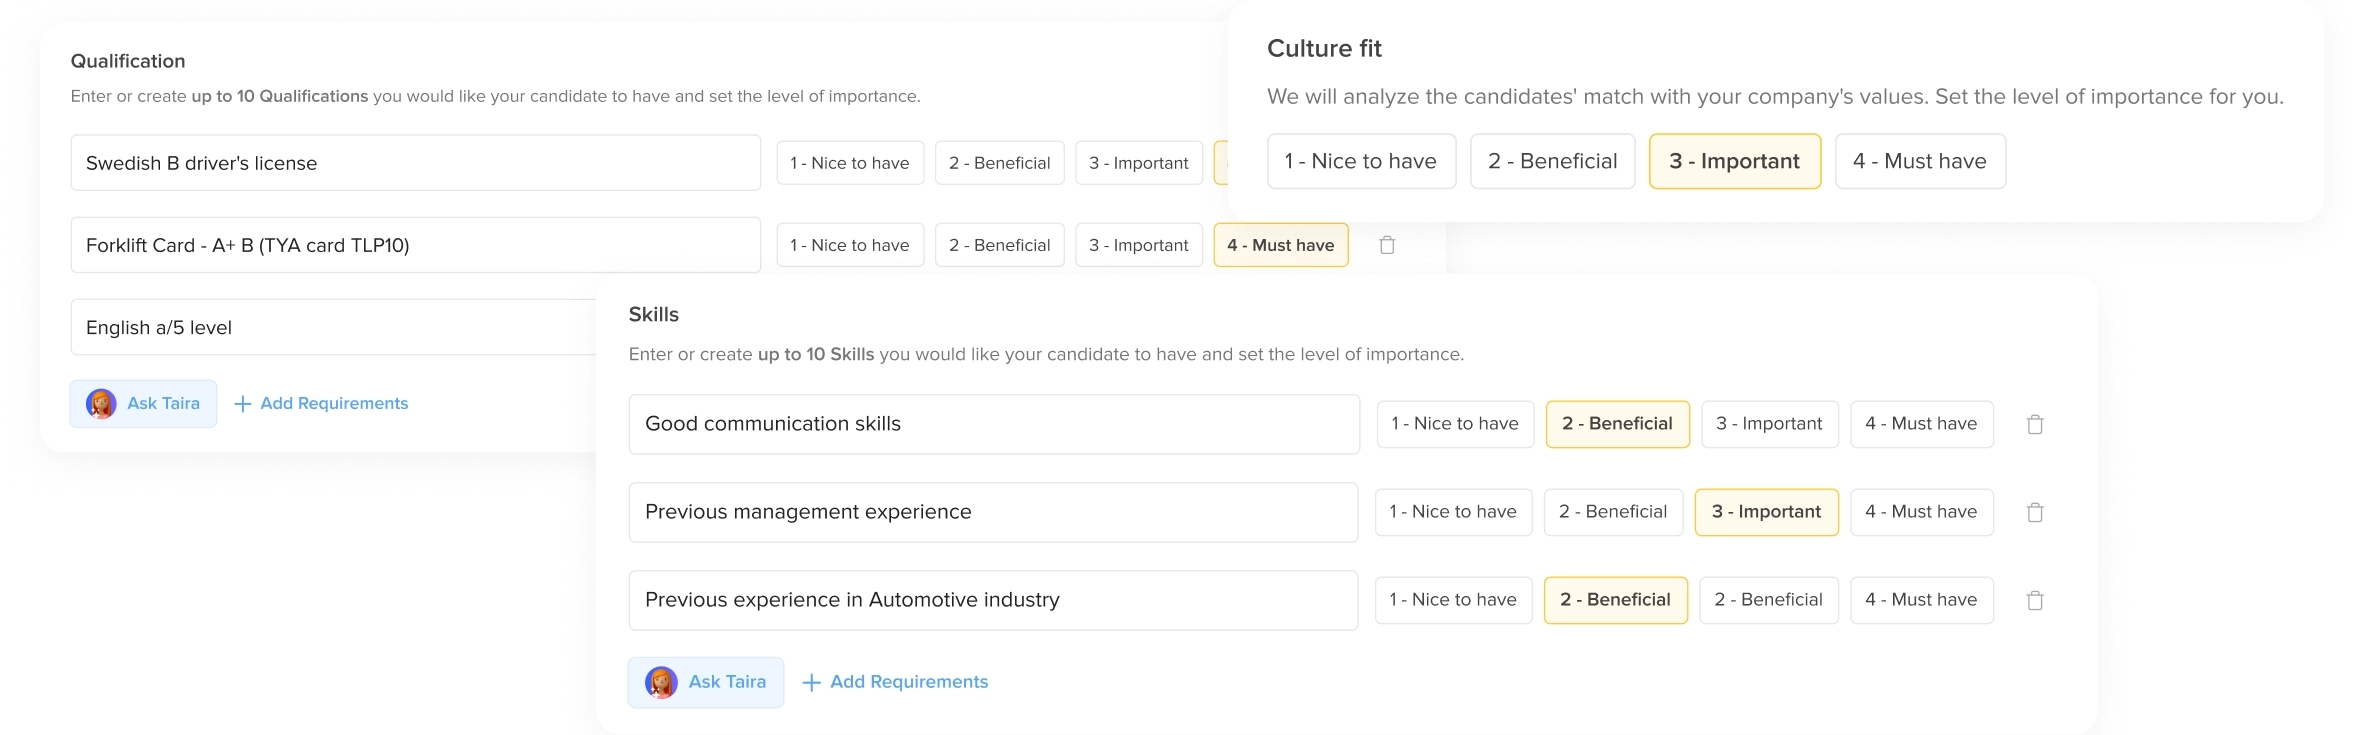Set Culture fit to 4 - Must have
2365x735 pixels.
pyautogui.click(x=1919, y=162)
